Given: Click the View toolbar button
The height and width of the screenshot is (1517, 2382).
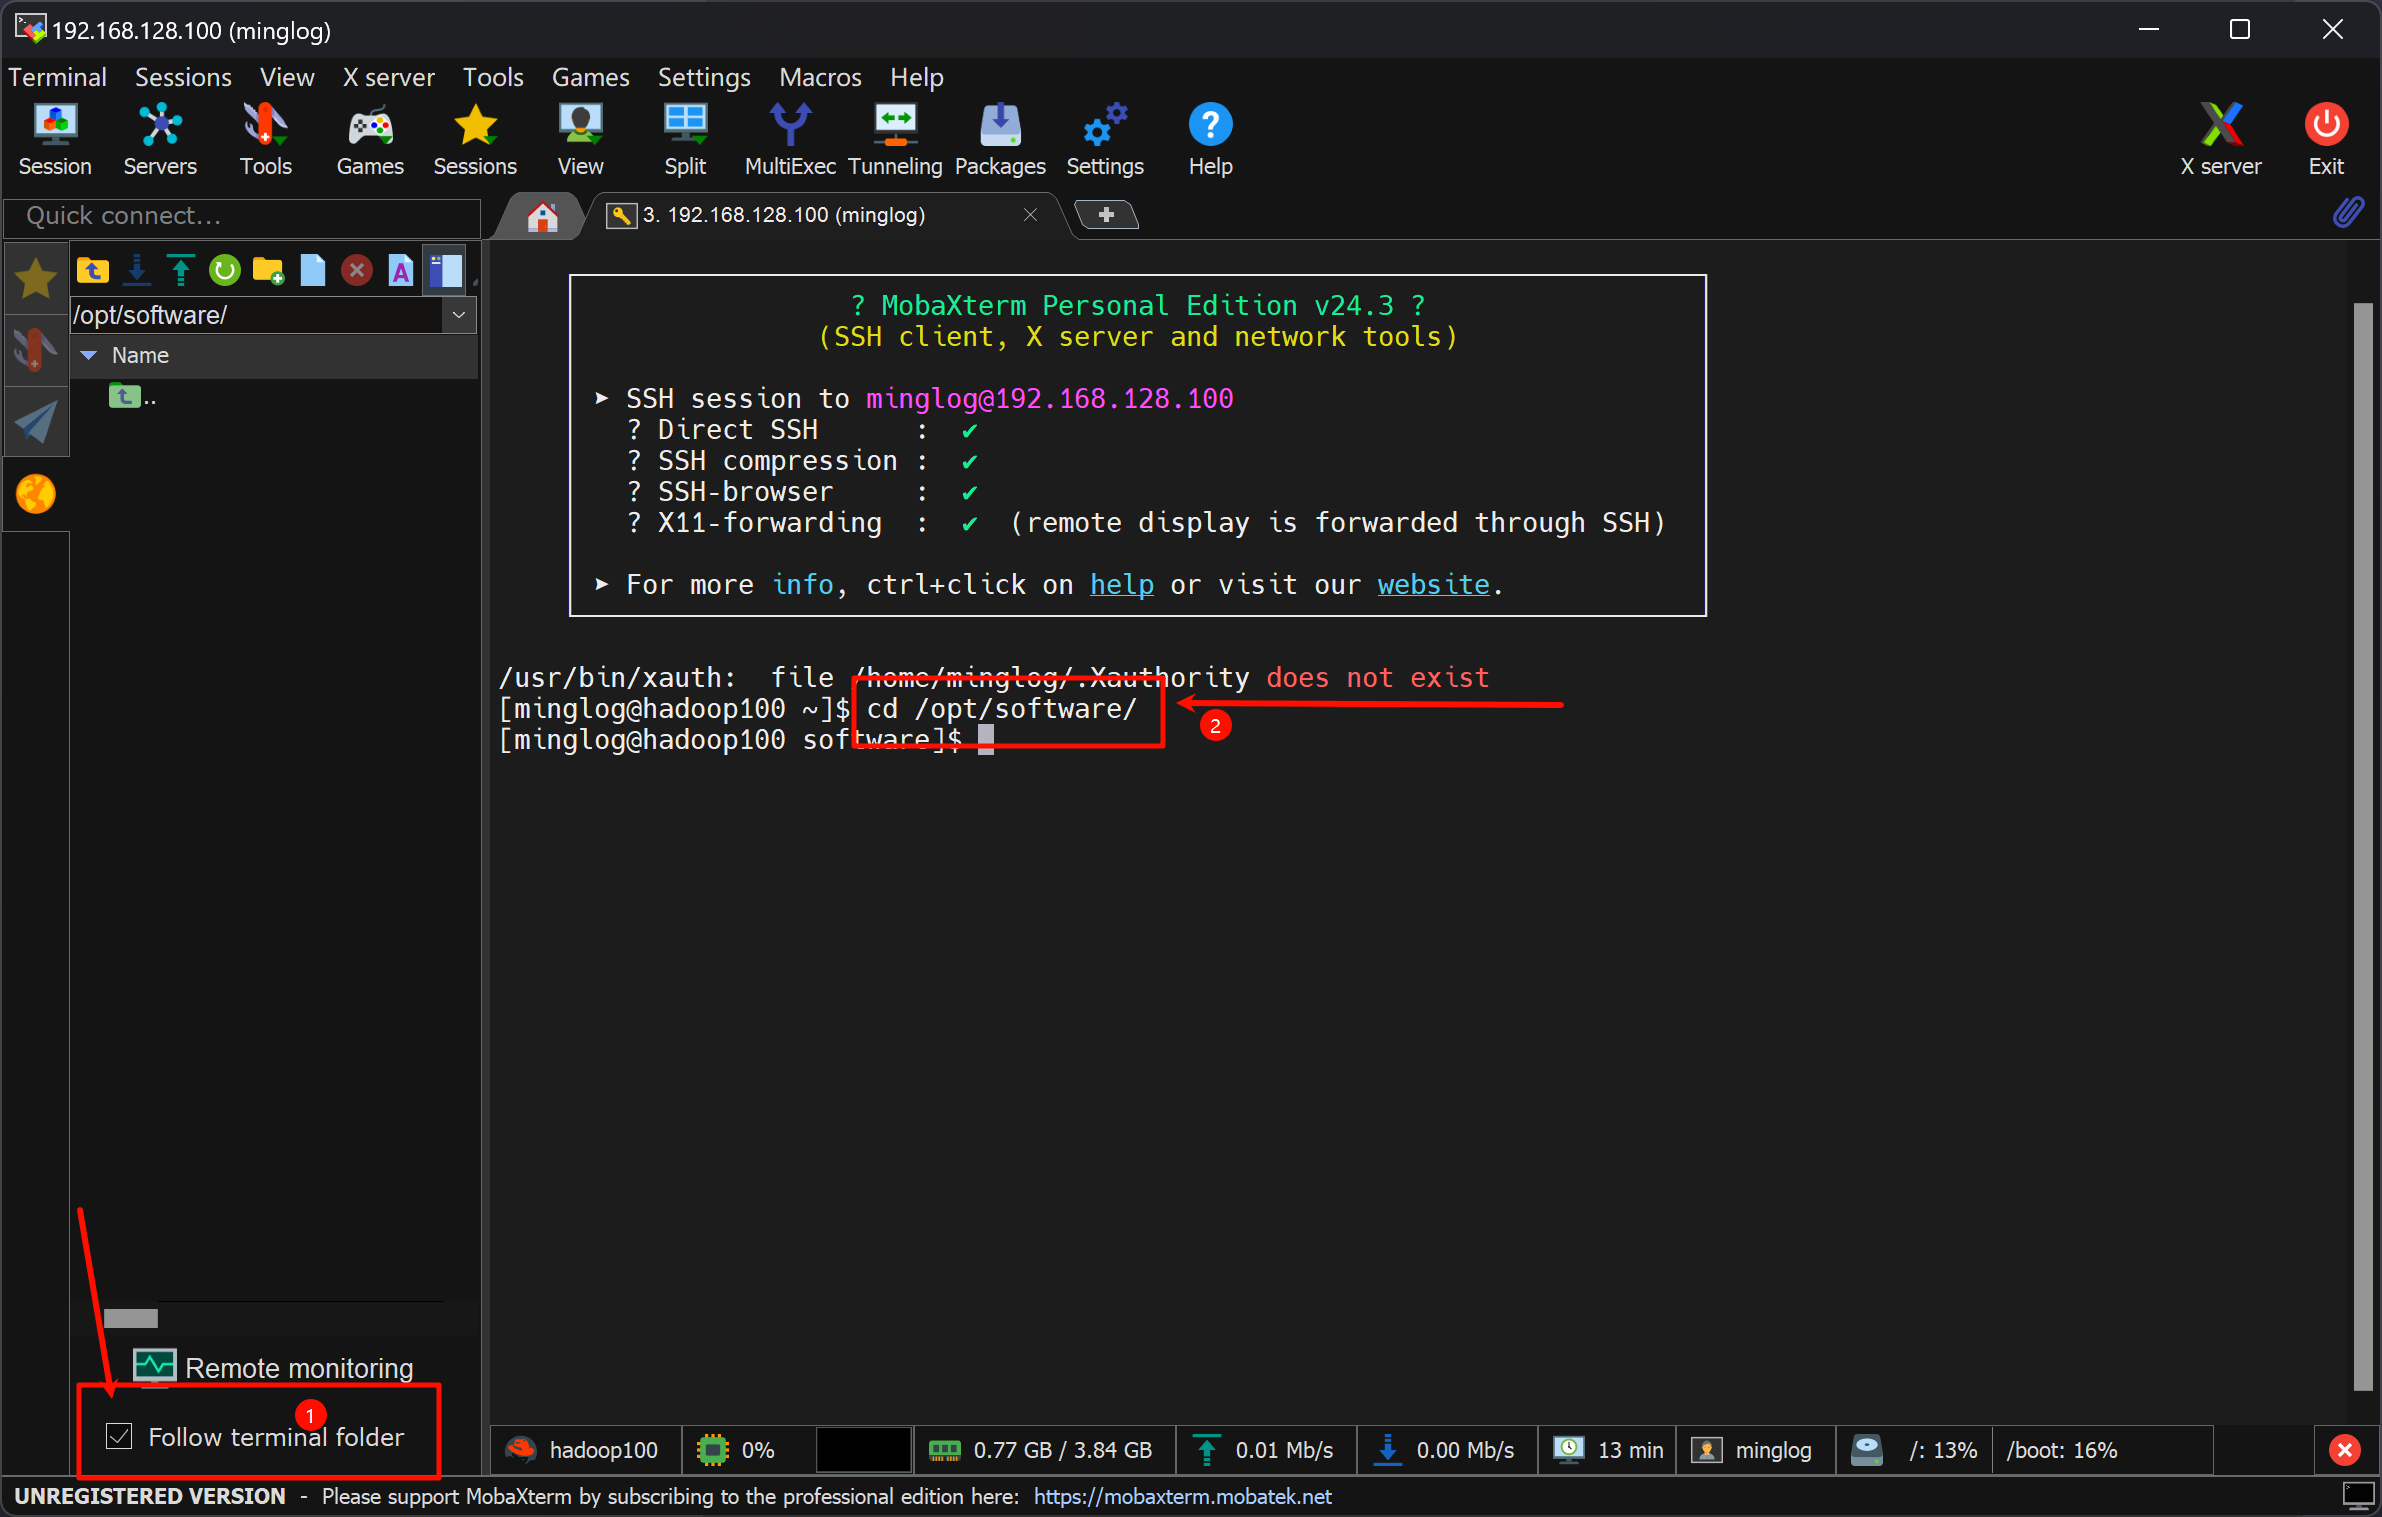Looking at the screenshot, I should click(x=580, y=141).
